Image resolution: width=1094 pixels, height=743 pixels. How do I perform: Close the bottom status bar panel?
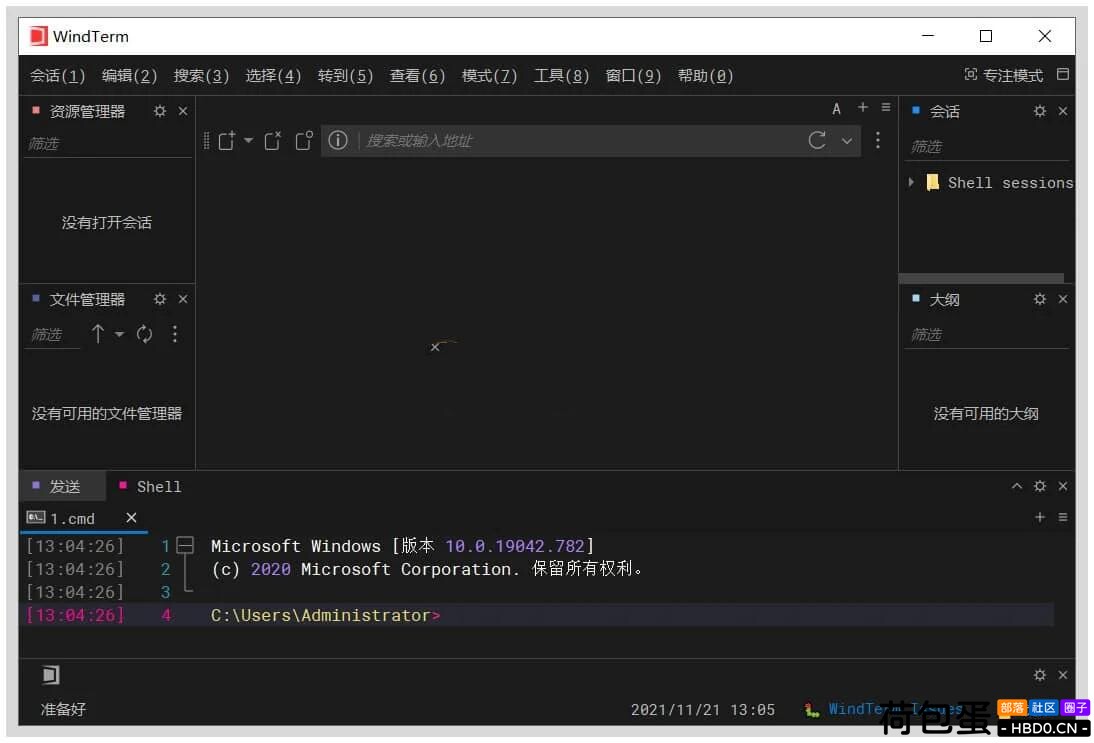coord(1063,675)
